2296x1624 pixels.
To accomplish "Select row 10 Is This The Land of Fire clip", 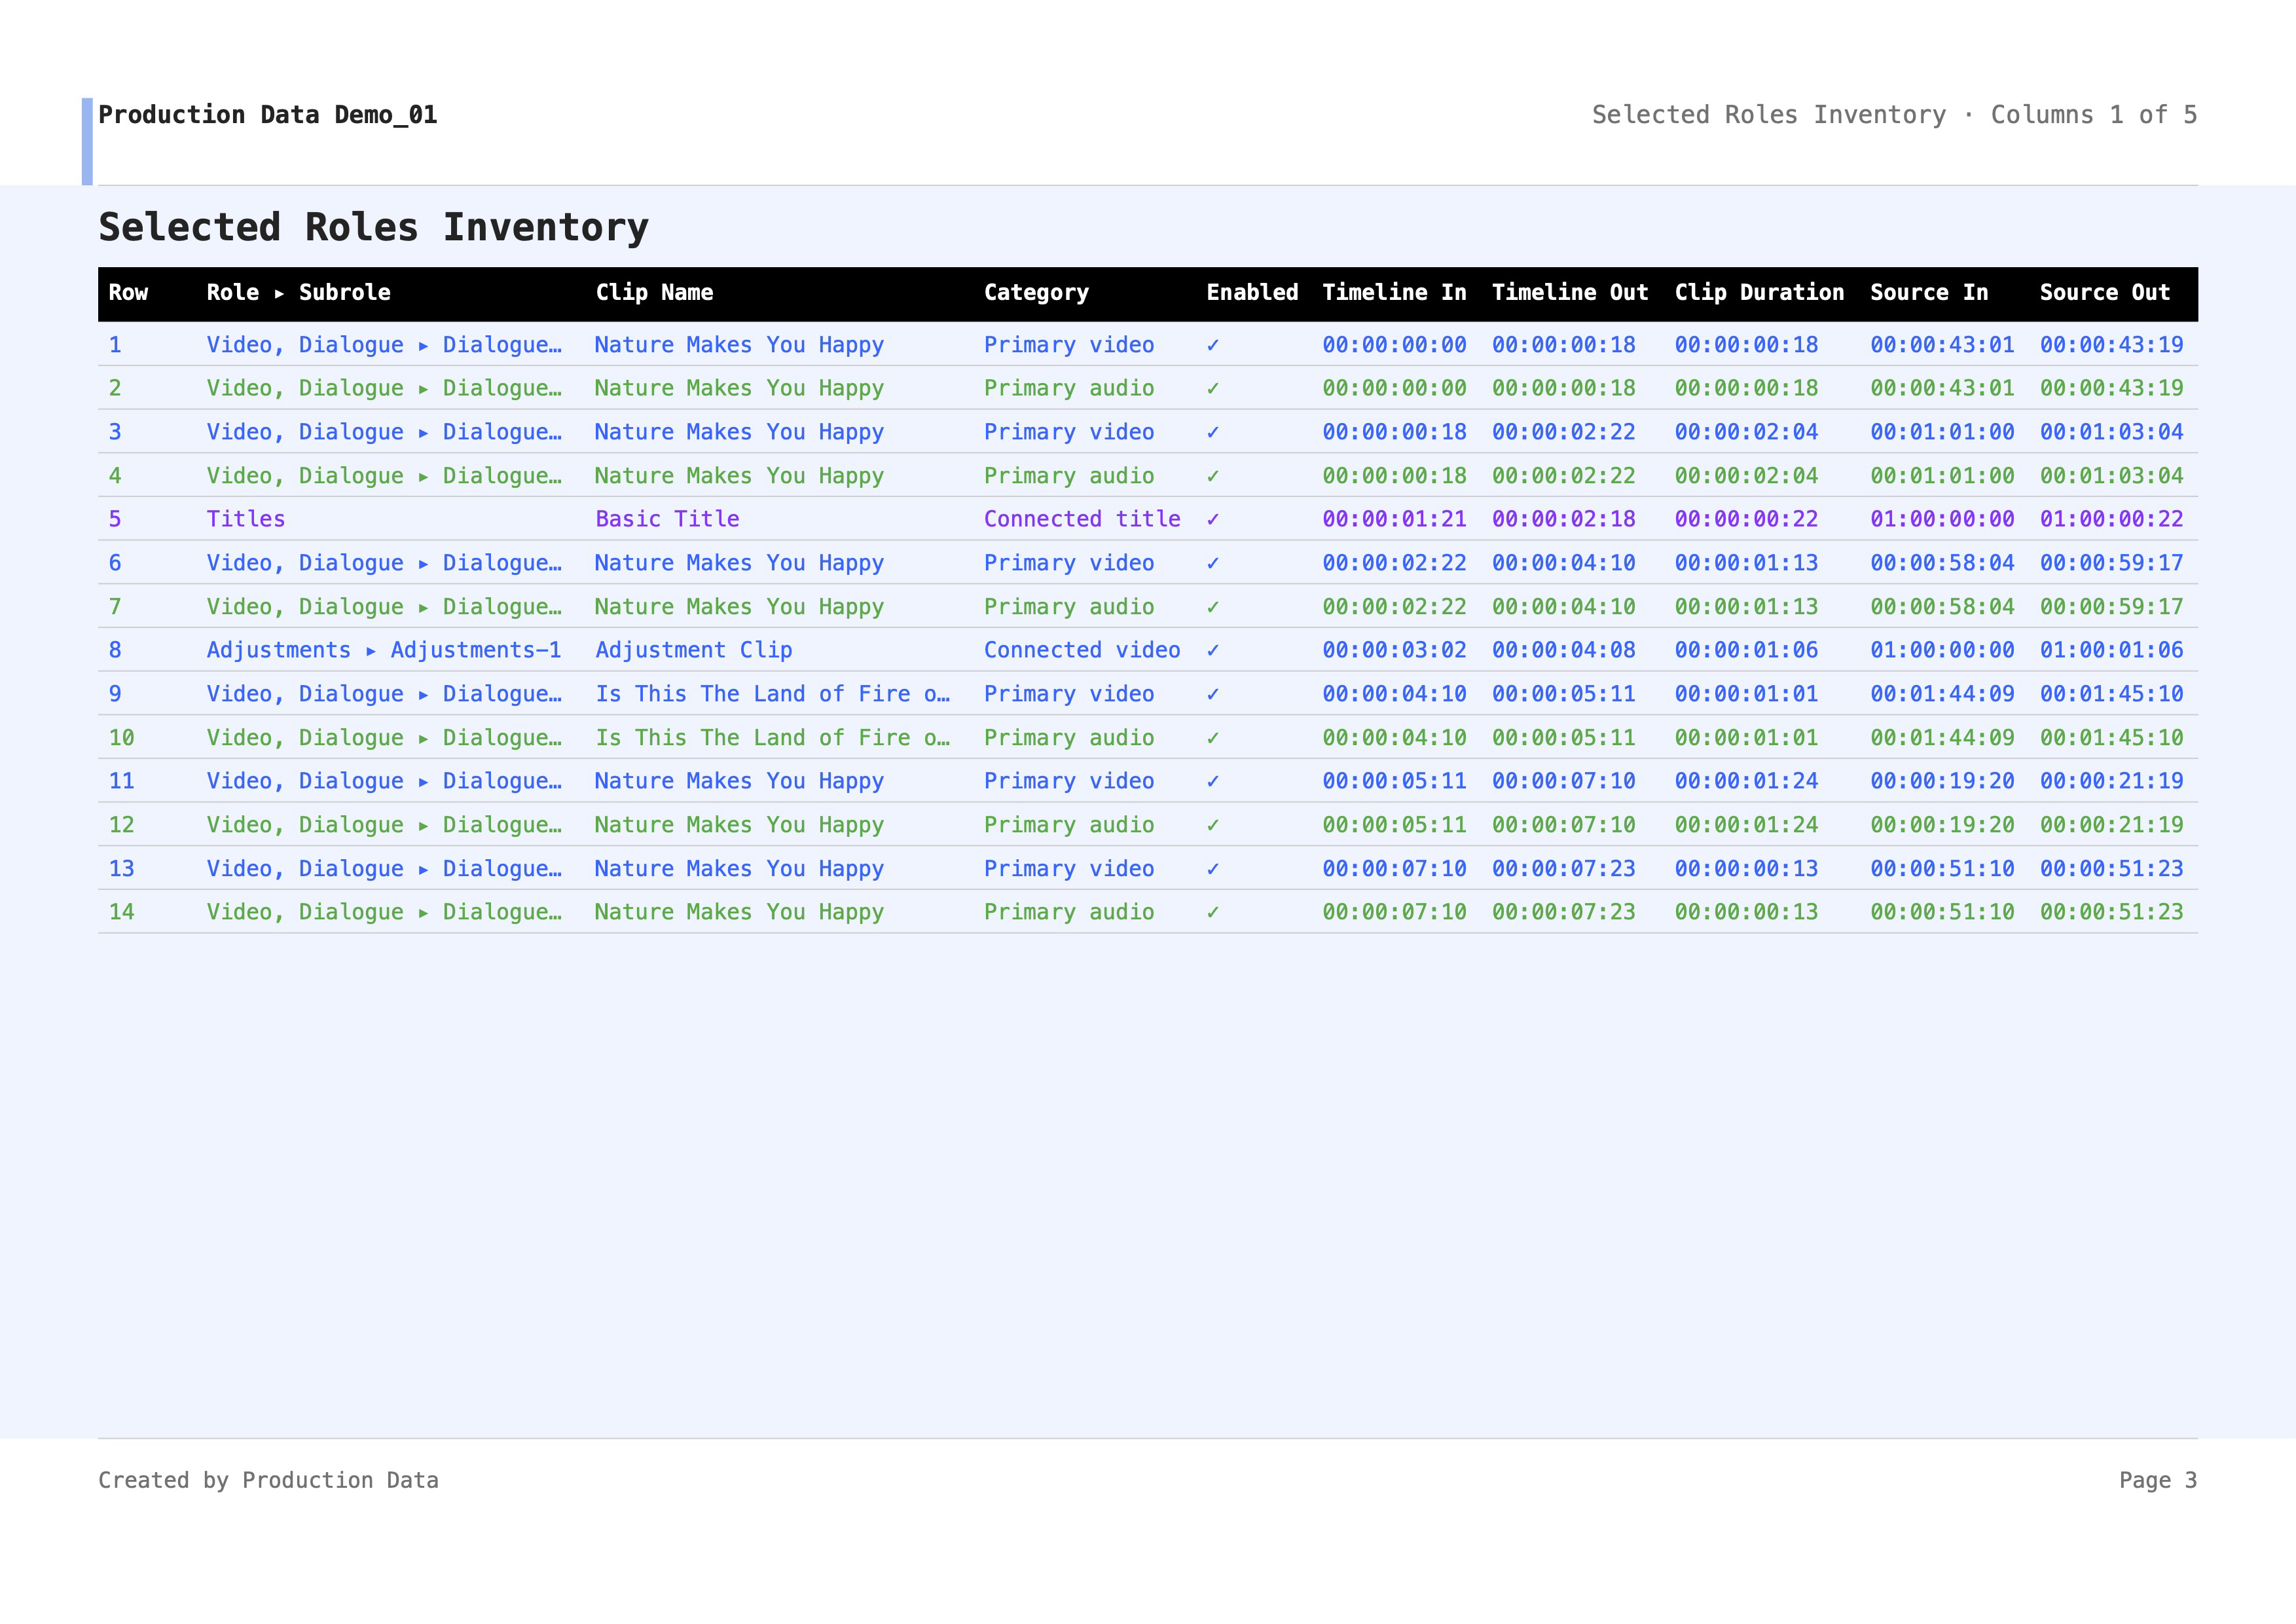I will tap(773, 738).
